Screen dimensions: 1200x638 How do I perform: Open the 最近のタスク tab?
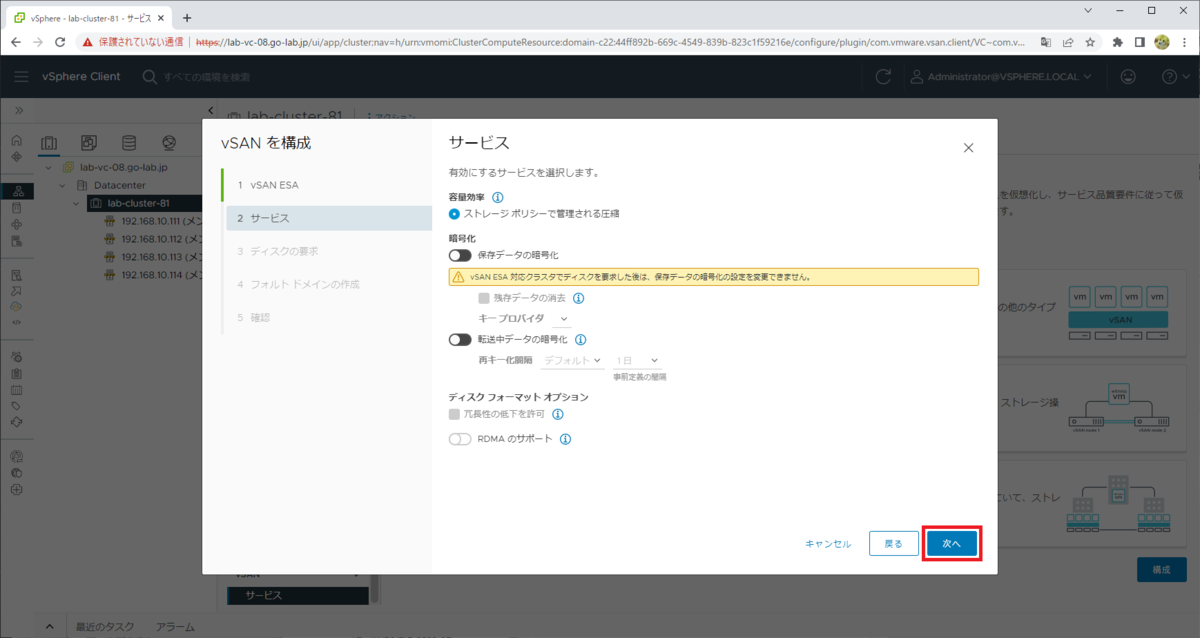click(x=105, y=627)
